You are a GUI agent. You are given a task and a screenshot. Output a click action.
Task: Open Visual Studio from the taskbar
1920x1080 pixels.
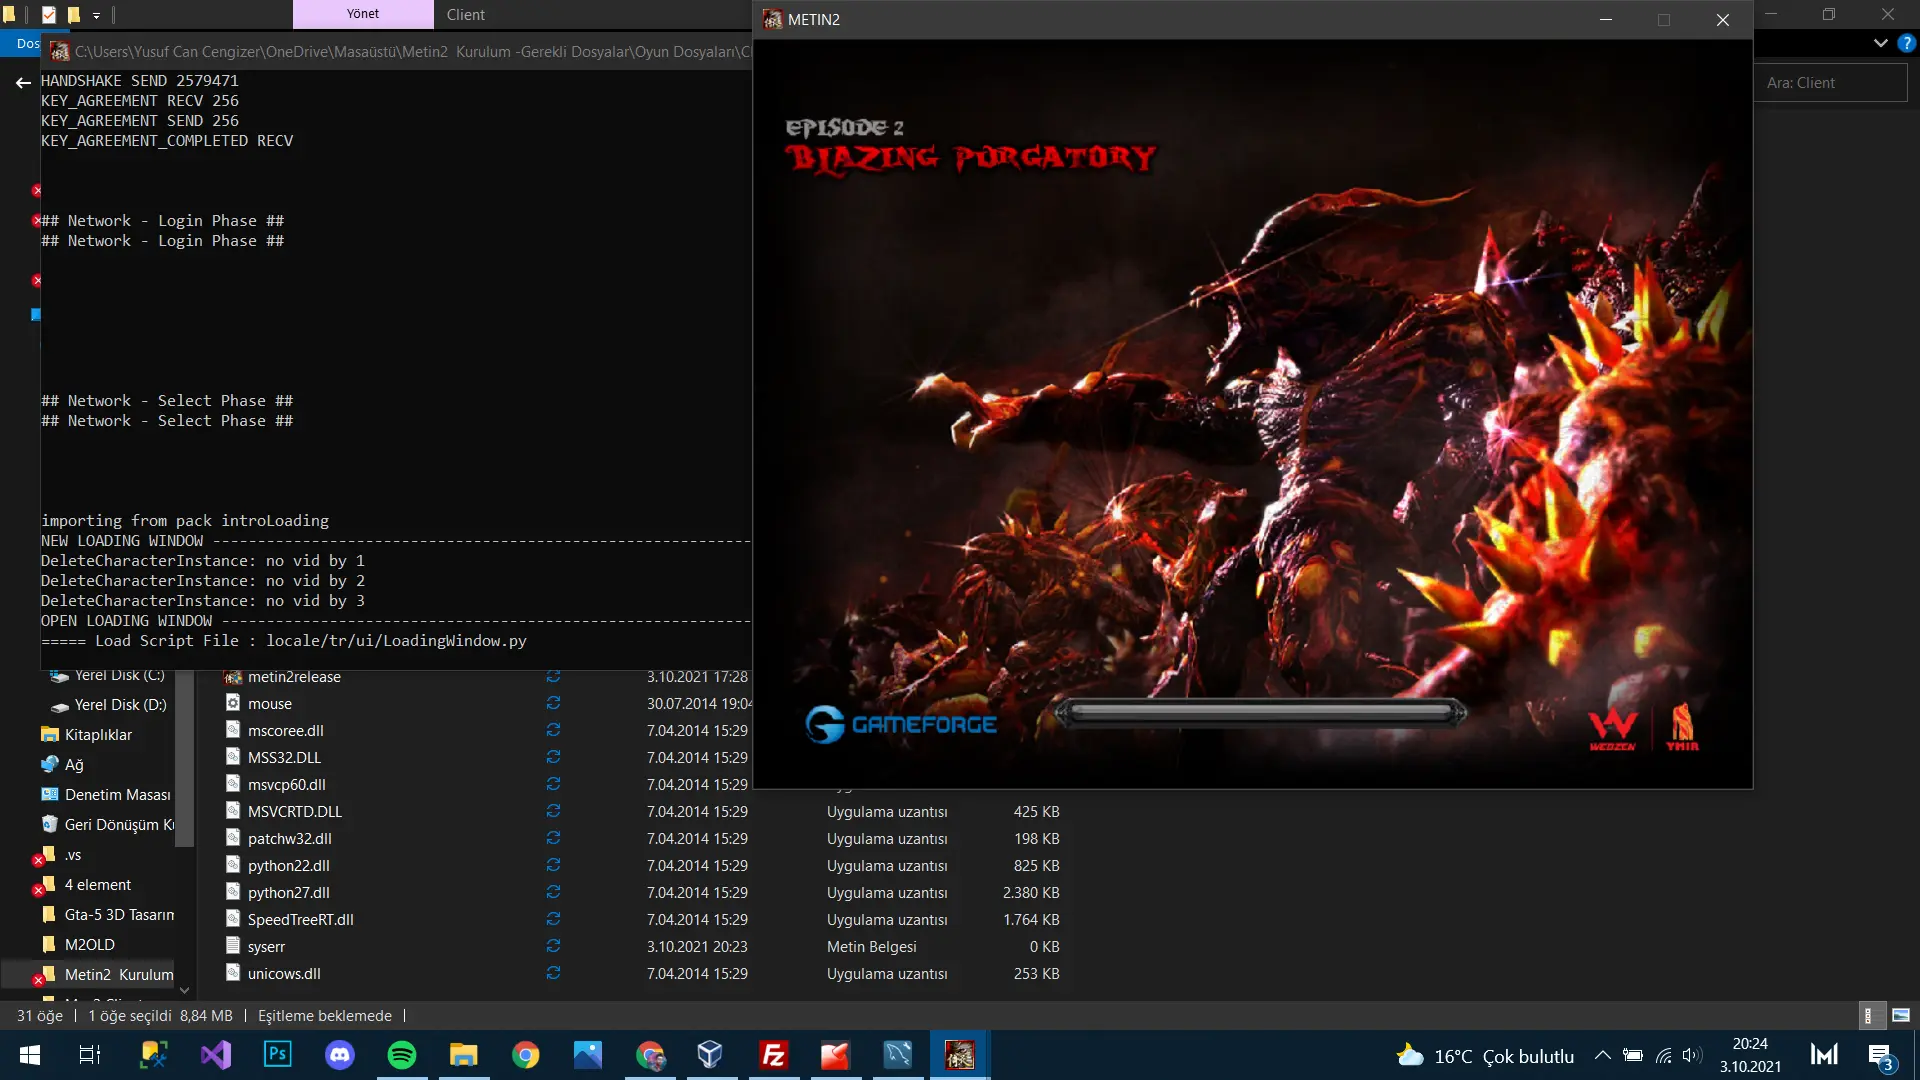coord(216,1055)
